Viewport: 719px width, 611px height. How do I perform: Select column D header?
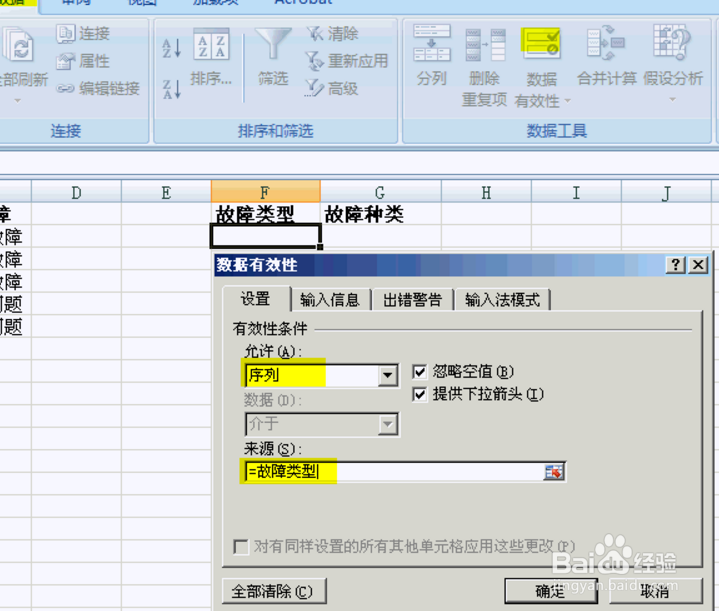(x=76, y=192)
